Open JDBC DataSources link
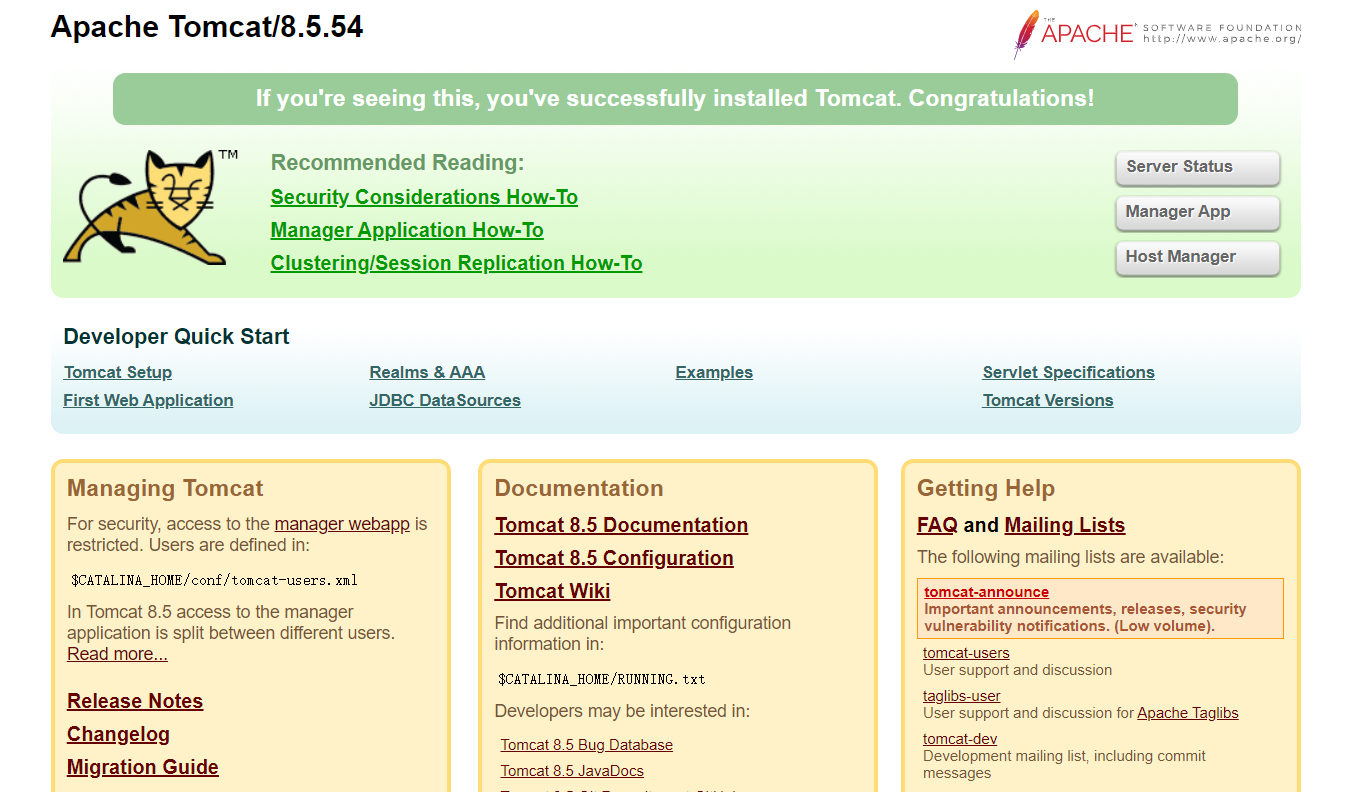Viewport: 1359px width, 792px height. pyautogui.click(x=445, y=400)
